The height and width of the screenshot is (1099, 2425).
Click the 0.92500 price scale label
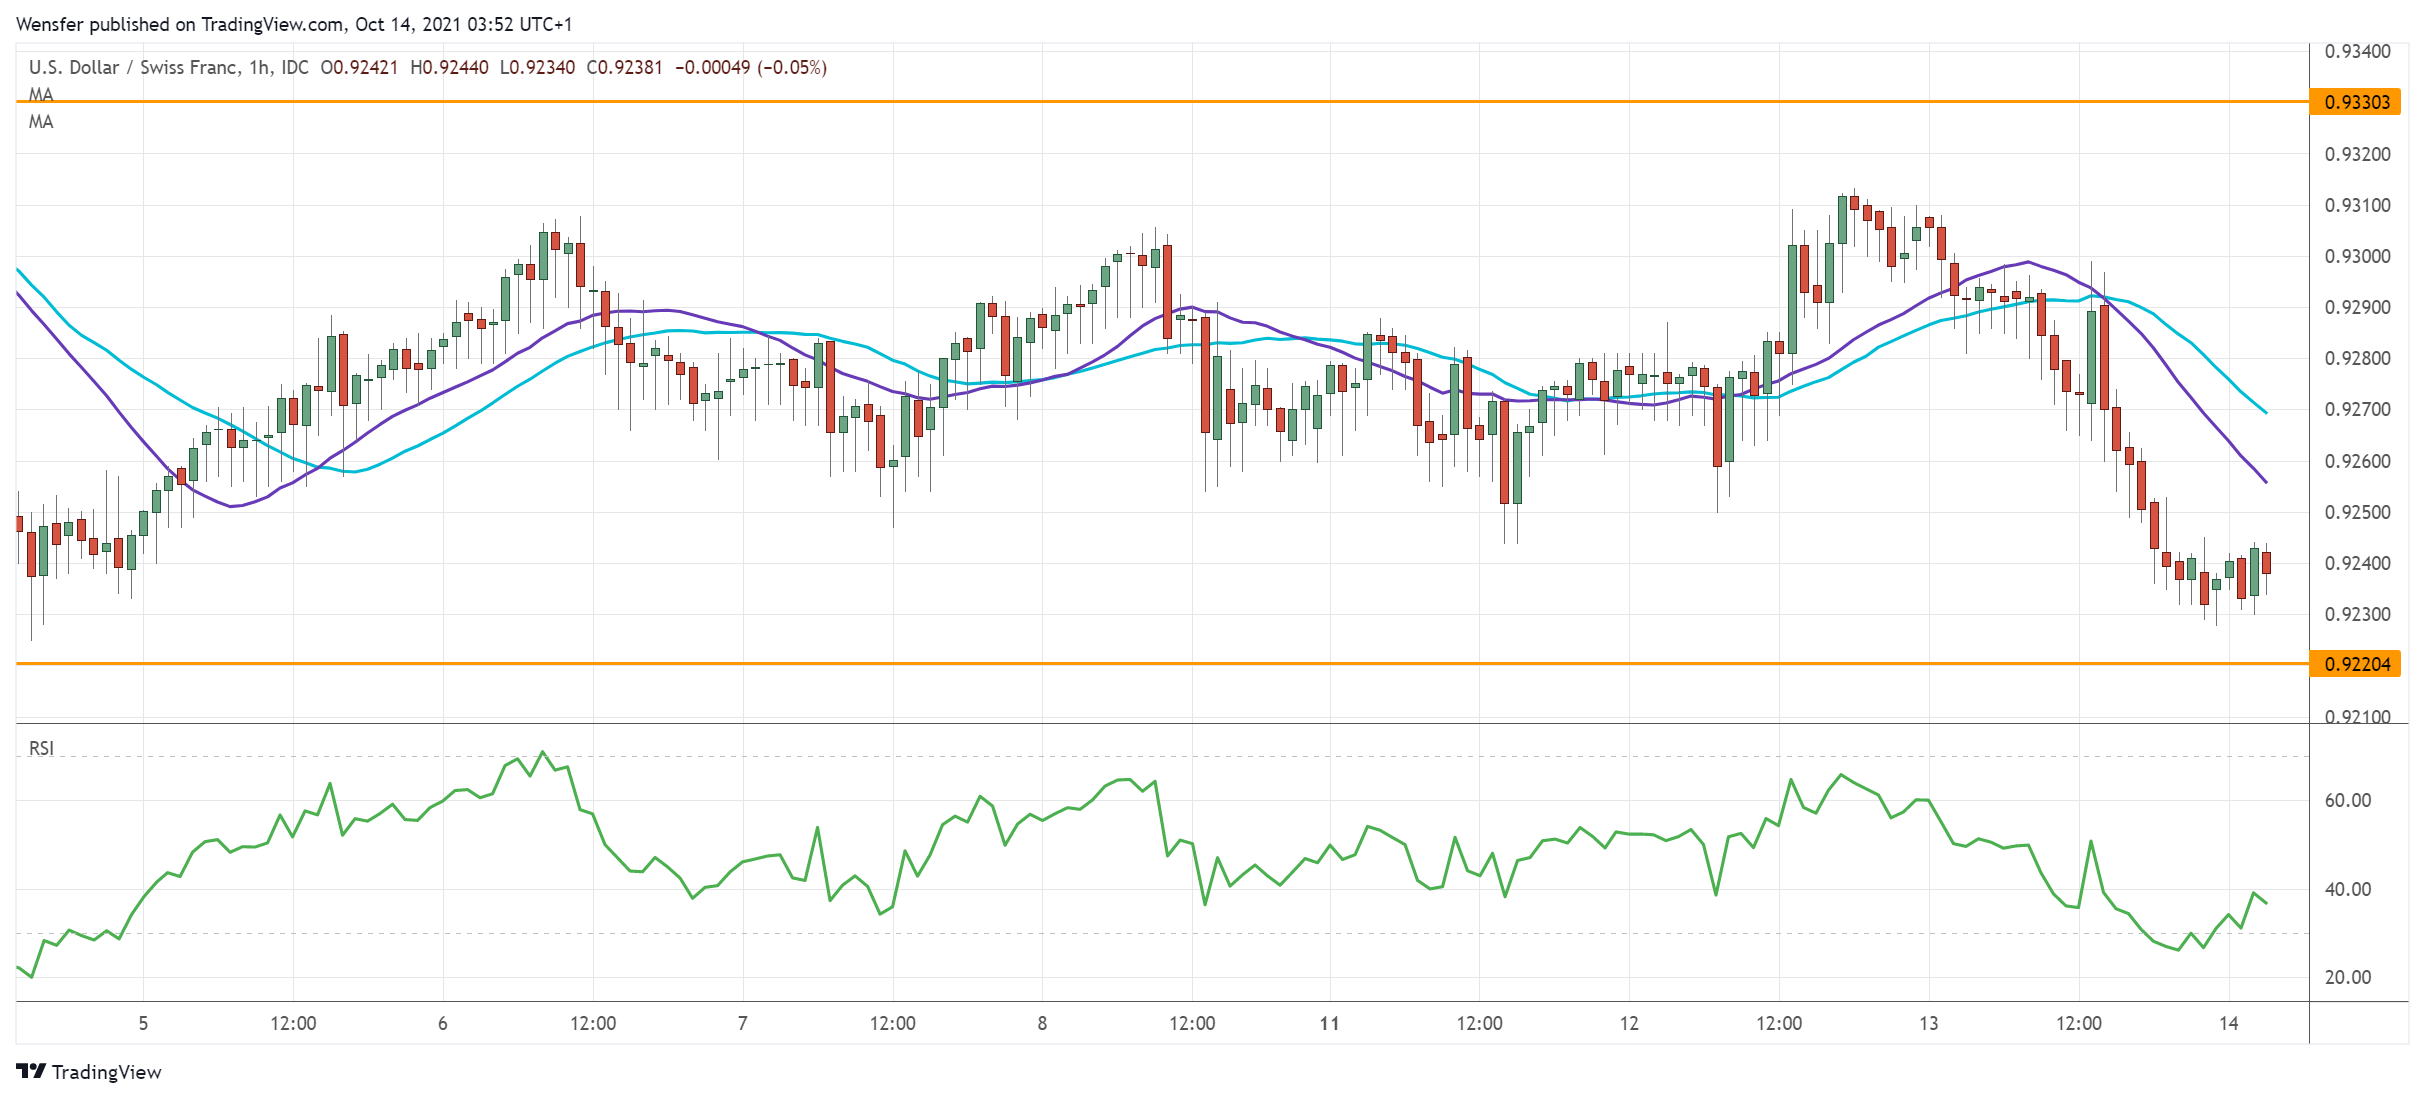pyautogui.click(x=2357, y=512)
